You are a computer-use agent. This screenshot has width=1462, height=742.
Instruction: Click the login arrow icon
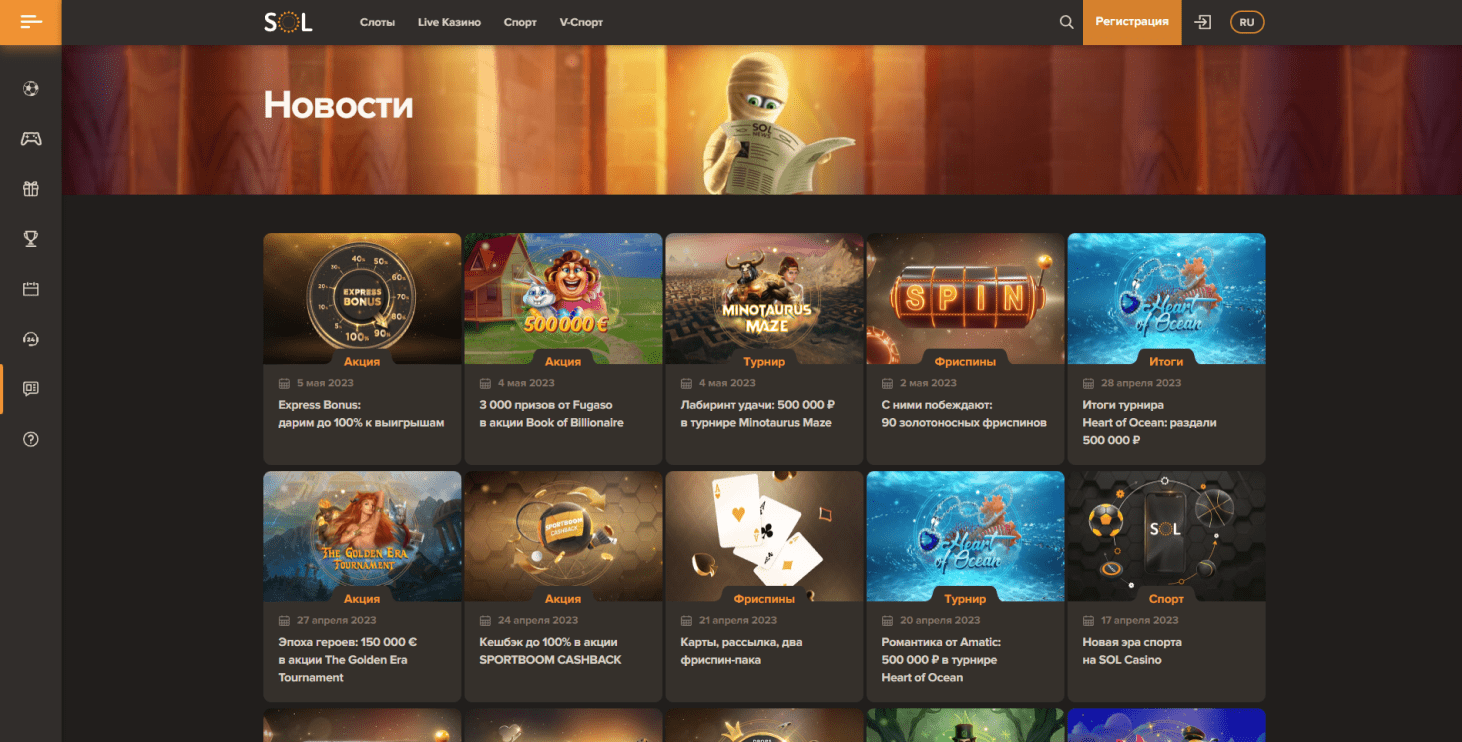tap(1203, 22)
